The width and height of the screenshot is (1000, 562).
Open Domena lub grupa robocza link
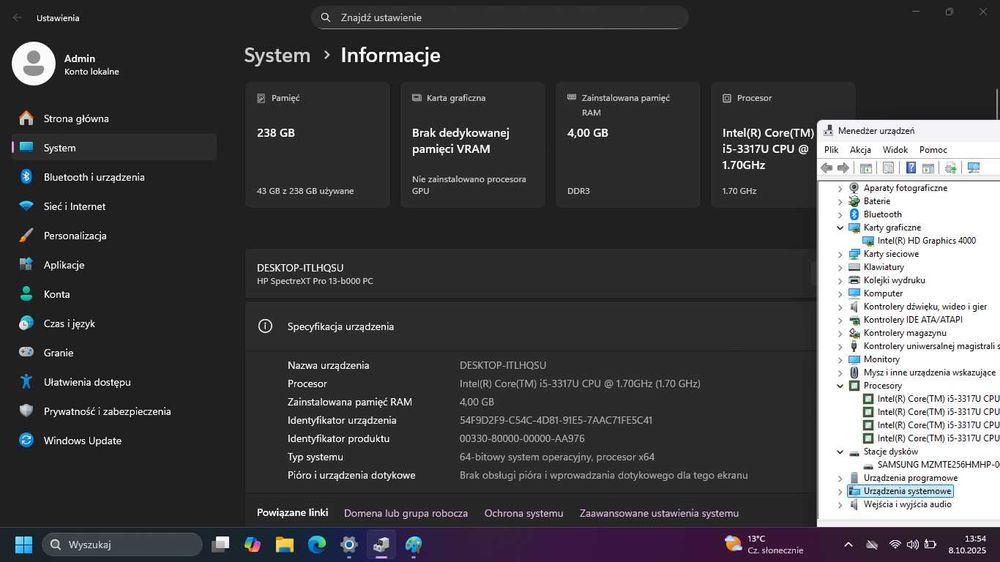pos(406,514)
